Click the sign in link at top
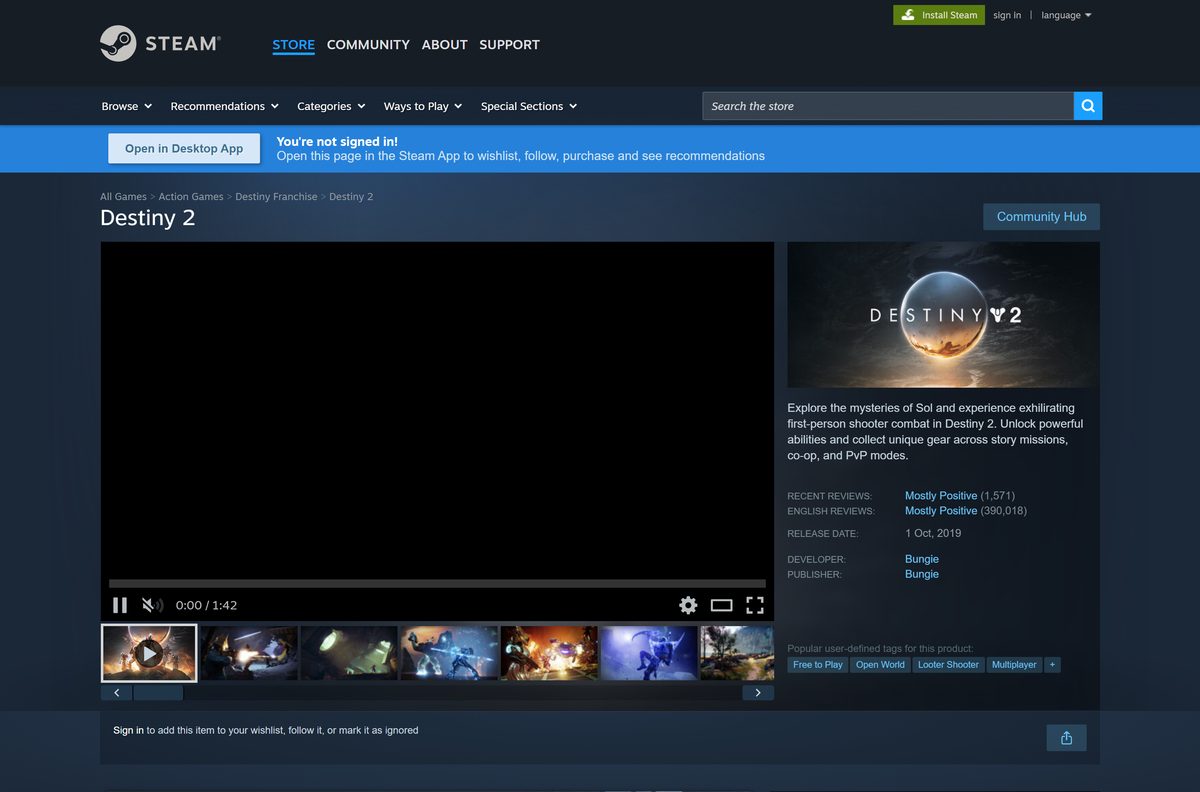 pos(1007,15)
